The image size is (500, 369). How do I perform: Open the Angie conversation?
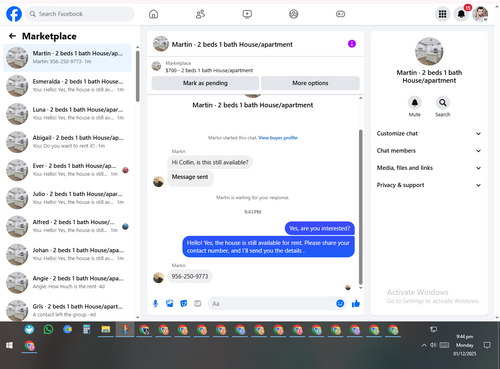point(67,282)
